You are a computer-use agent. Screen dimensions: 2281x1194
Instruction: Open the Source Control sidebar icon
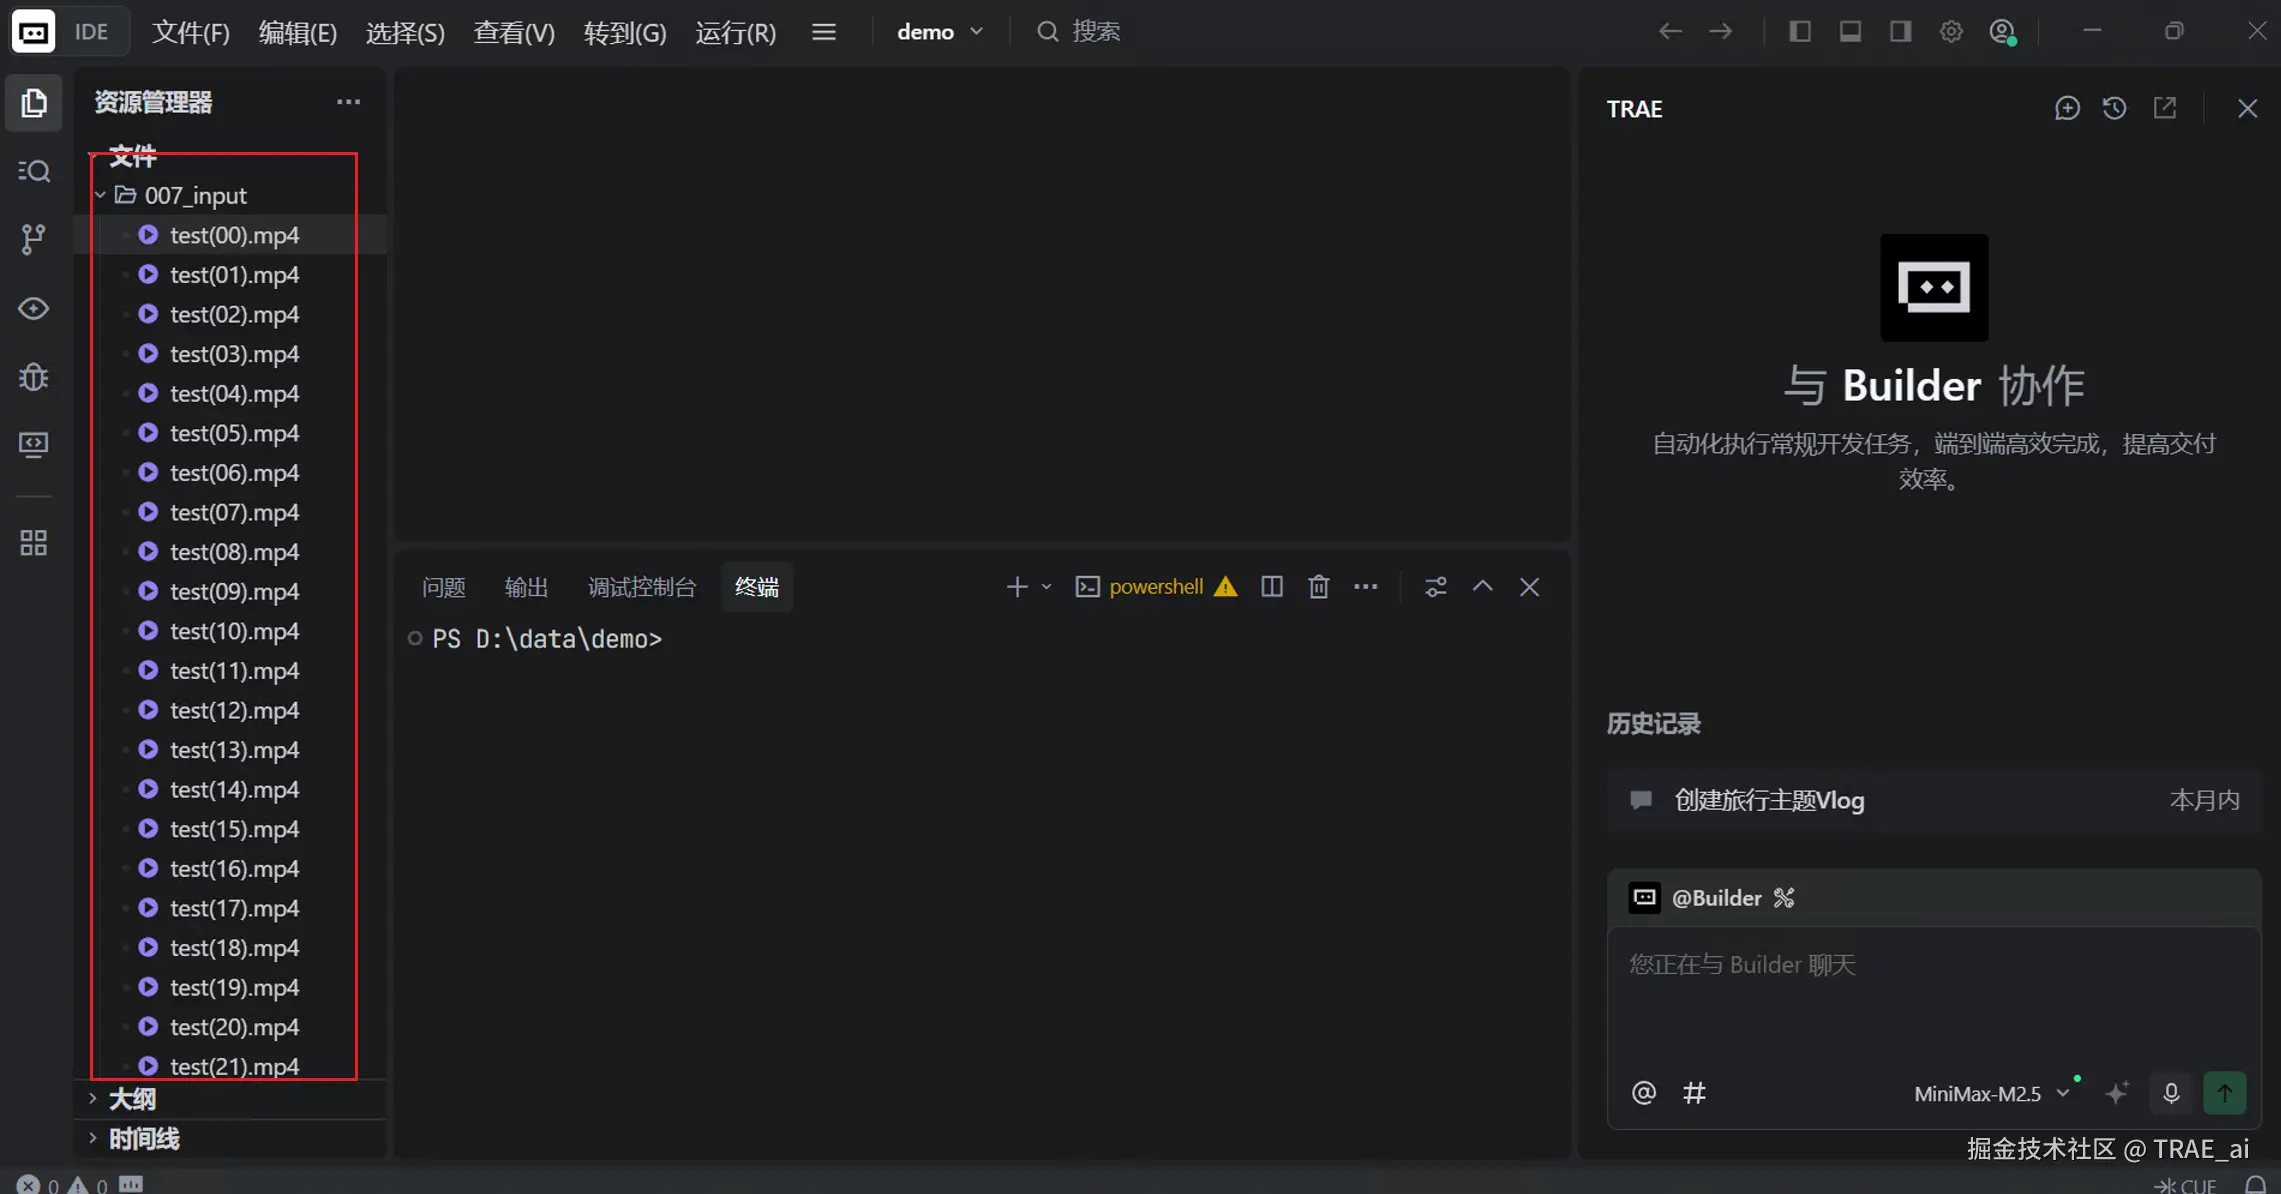(x=33, y=239)
